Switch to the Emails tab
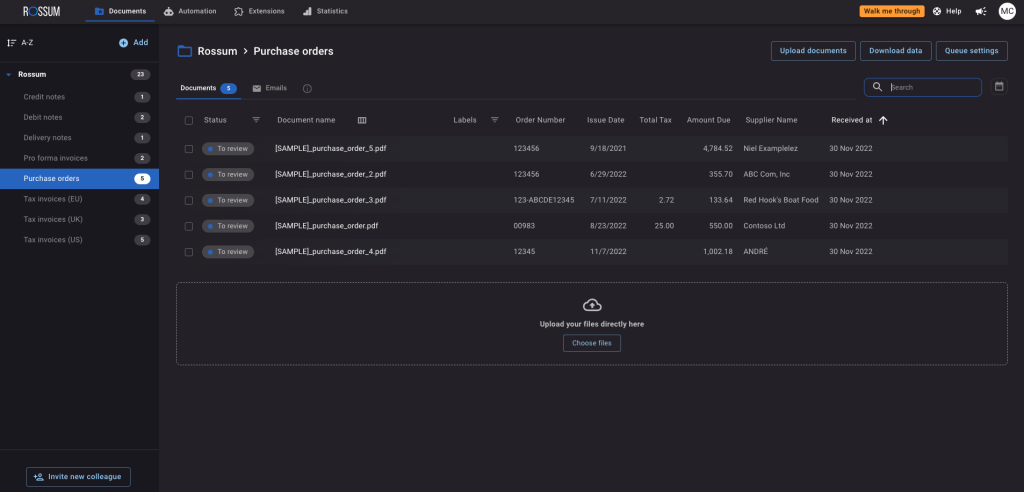 (270, 88)
